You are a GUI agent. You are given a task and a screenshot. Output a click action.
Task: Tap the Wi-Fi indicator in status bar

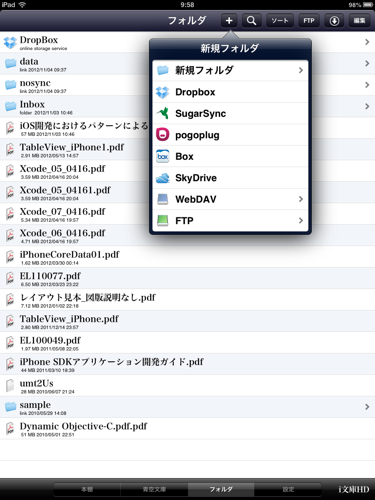23,5
